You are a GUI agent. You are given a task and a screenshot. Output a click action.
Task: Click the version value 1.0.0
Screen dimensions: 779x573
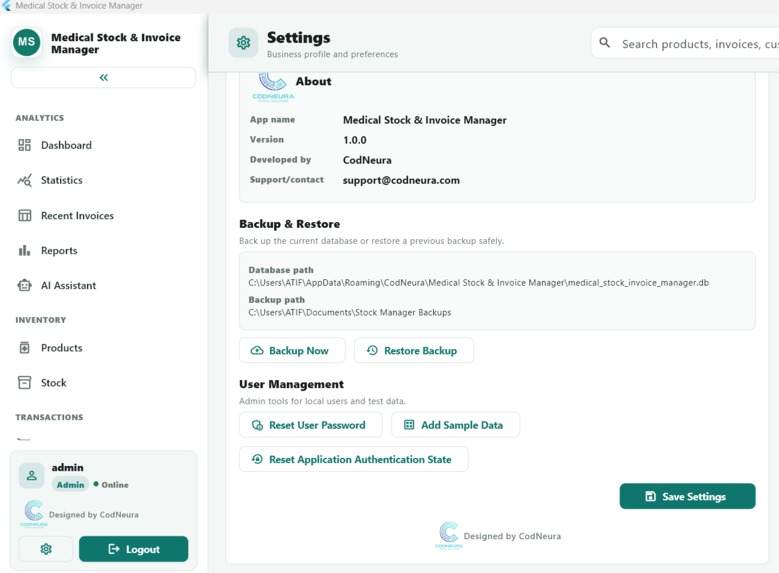[x=355, y=140]
